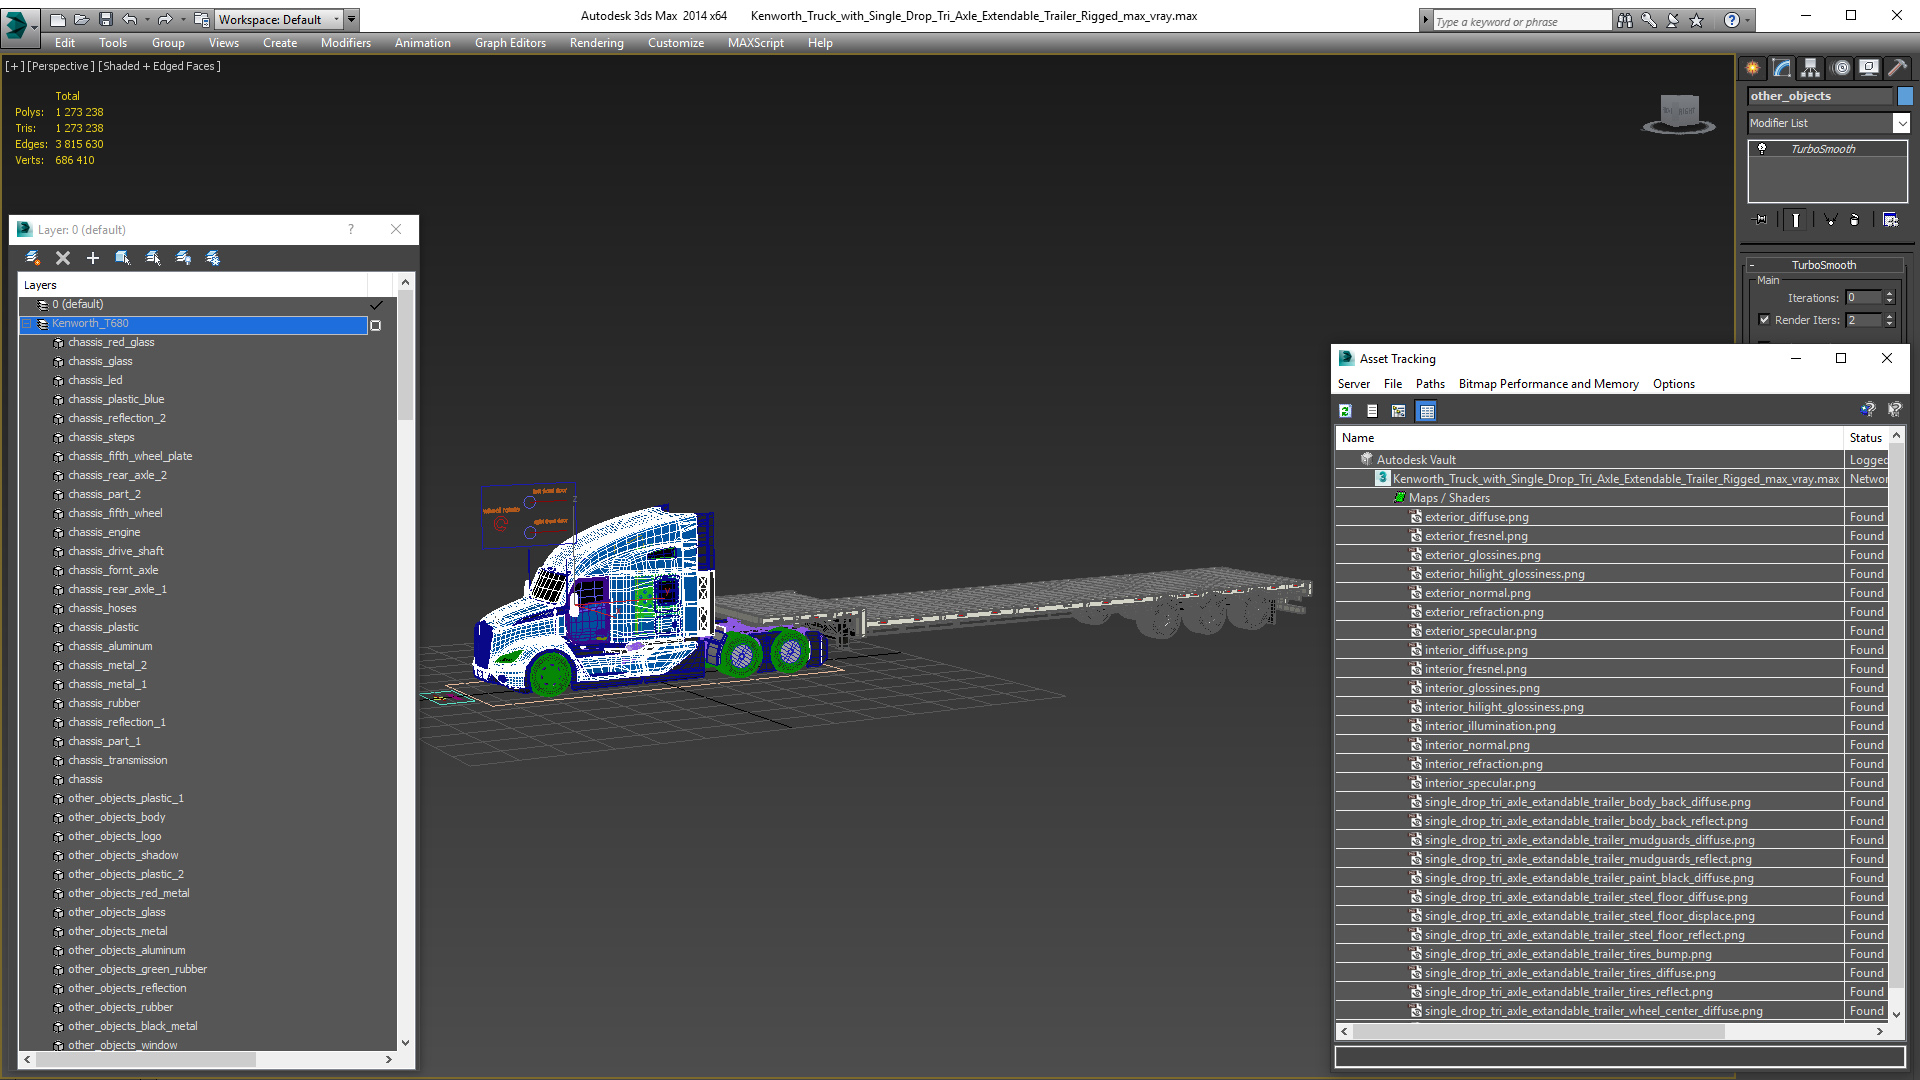Click the Layer dialog help question mark
The width and height of the screenshot is (1920, 1080).
[x=351, y=230]
